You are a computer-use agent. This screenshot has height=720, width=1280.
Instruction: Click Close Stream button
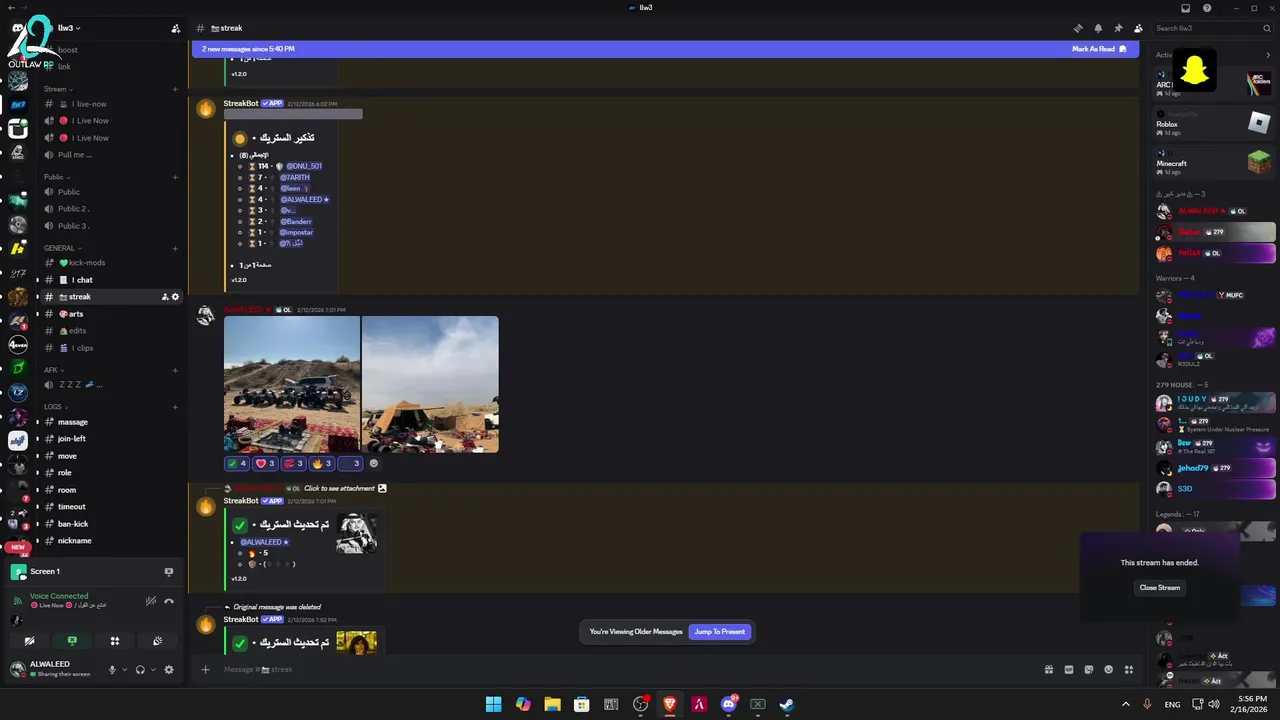[x=1160, y=588]
